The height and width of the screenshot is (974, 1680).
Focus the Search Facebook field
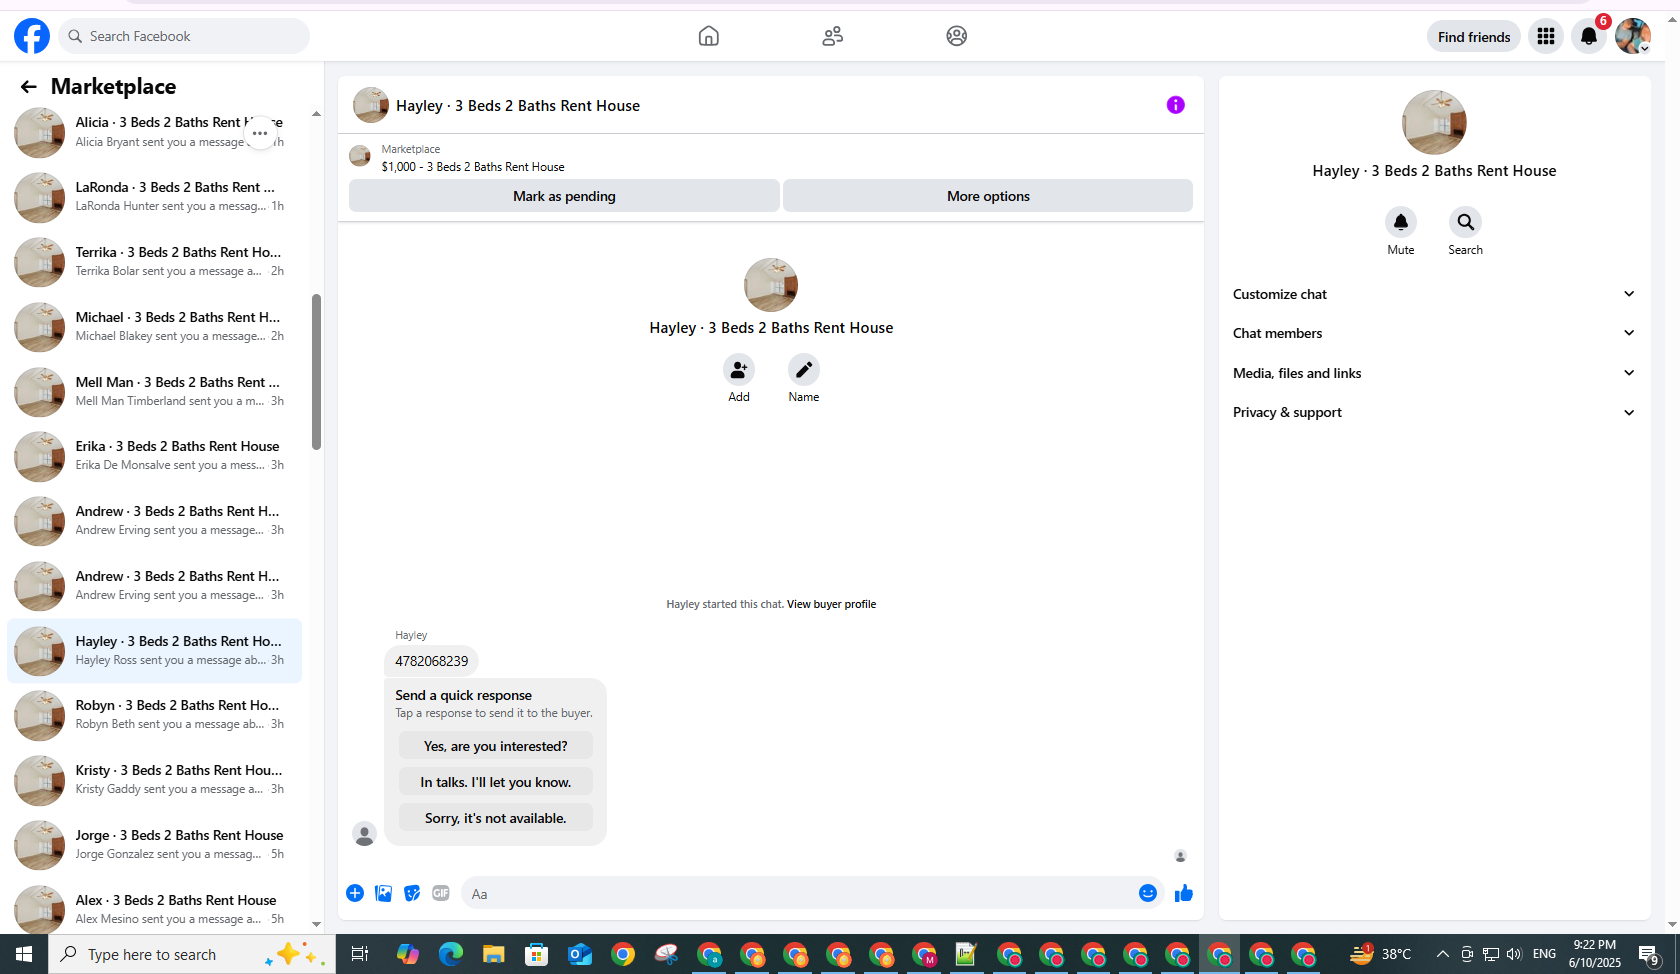[184, 36]
